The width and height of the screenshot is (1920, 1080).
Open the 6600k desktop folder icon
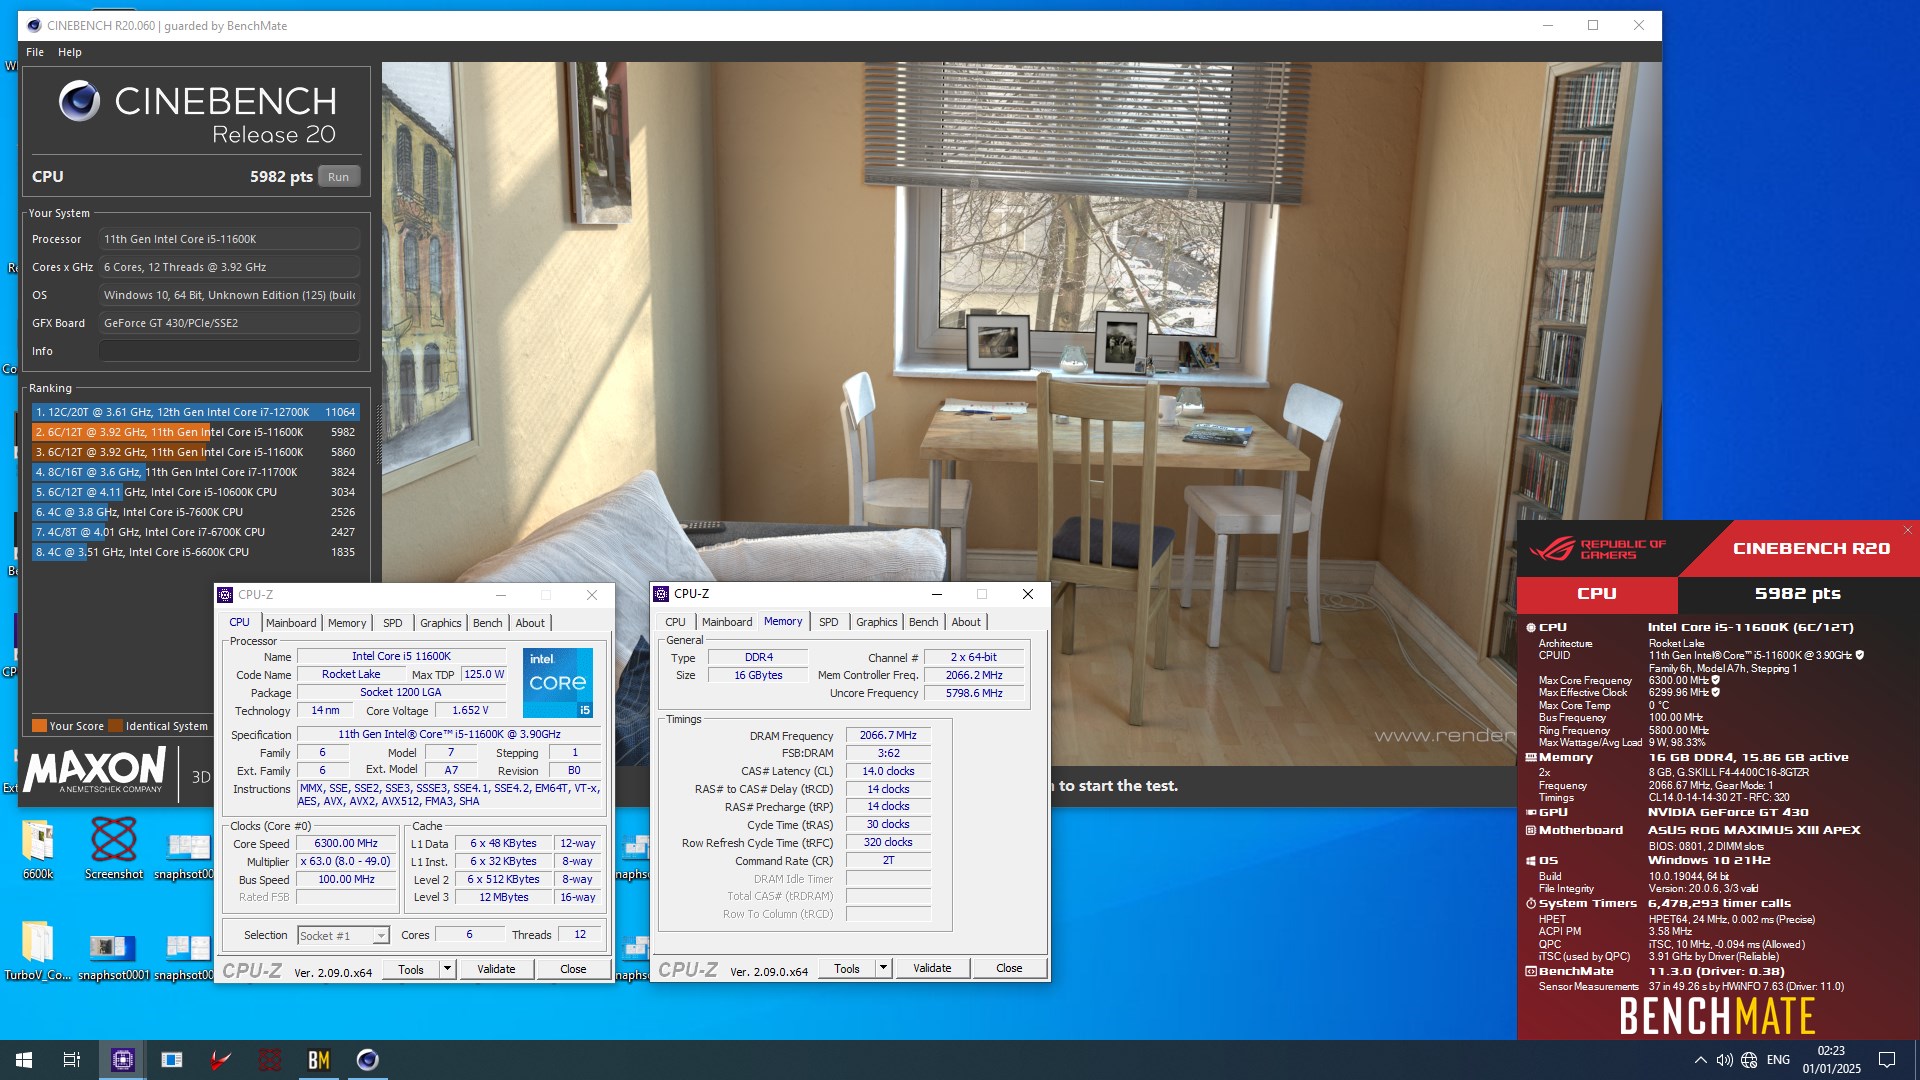(38, 841)
